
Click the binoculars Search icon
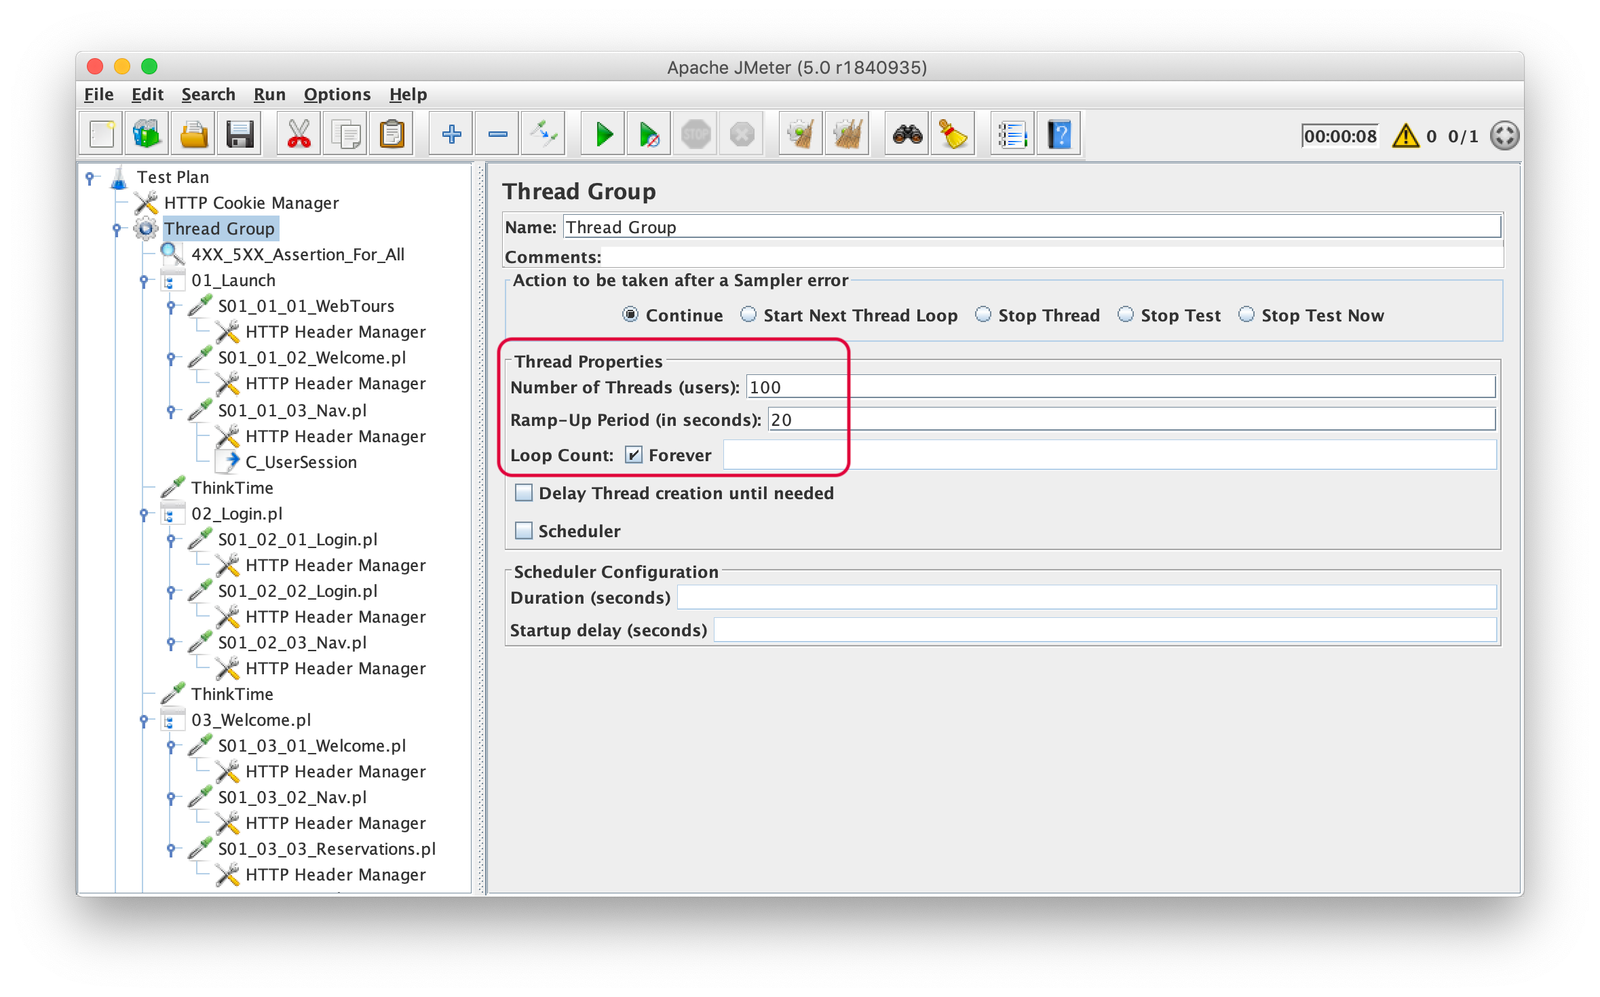[x=907, y=134]
